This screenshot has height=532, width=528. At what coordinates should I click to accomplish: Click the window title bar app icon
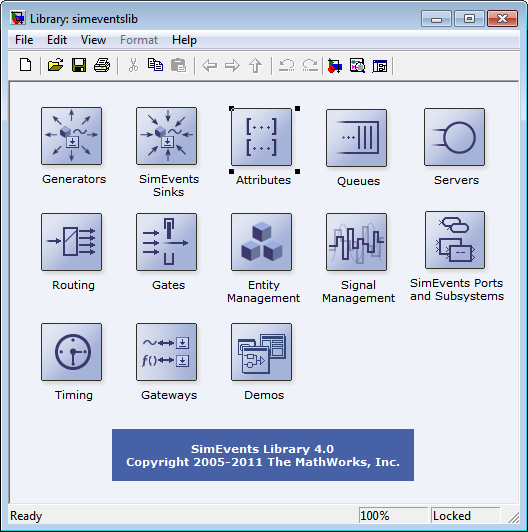(x=18, y=18)
